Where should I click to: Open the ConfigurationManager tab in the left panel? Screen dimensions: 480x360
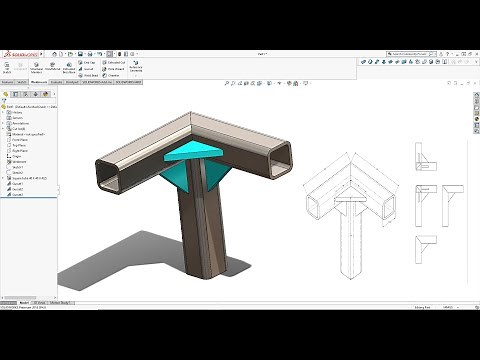(25, 94)
